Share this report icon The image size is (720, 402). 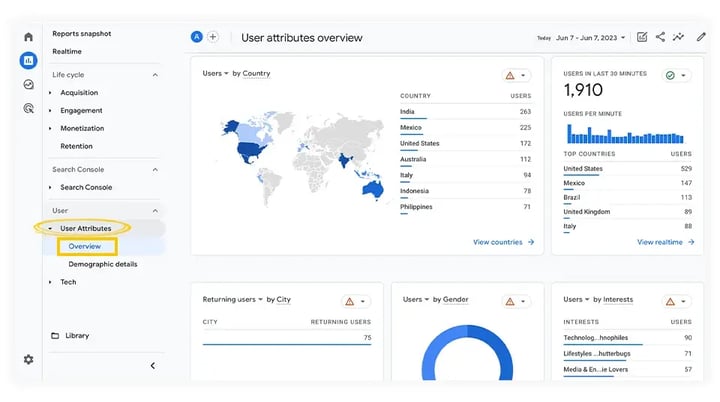tap(660, 37)
